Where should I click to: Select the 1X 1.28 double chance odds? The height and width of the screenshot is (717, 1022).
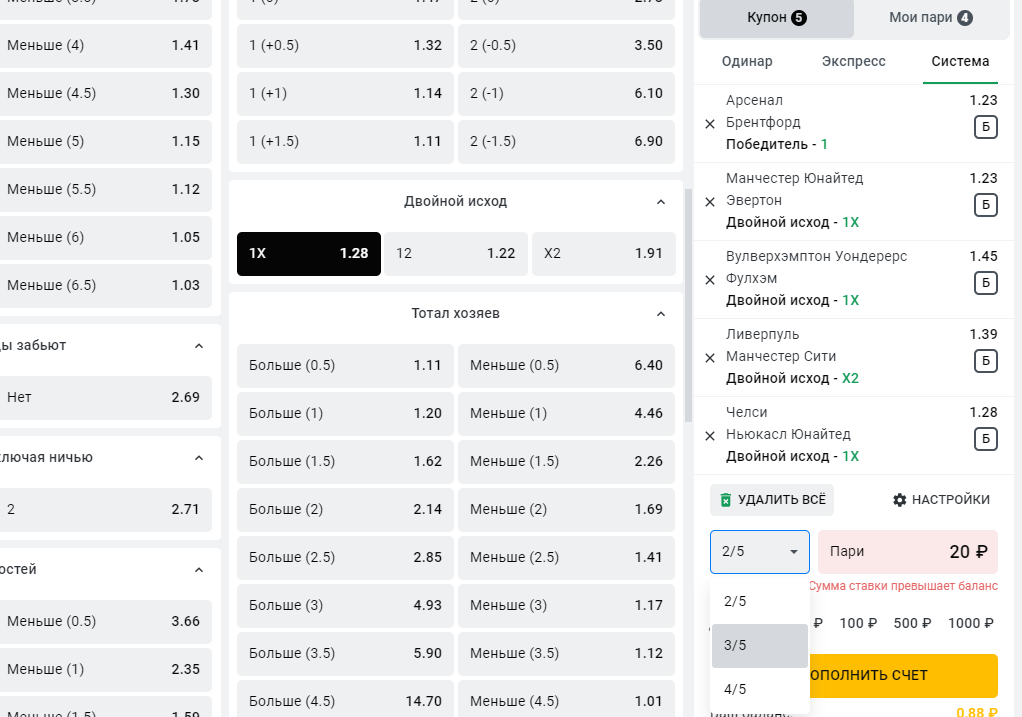click(x=309, y=254)
